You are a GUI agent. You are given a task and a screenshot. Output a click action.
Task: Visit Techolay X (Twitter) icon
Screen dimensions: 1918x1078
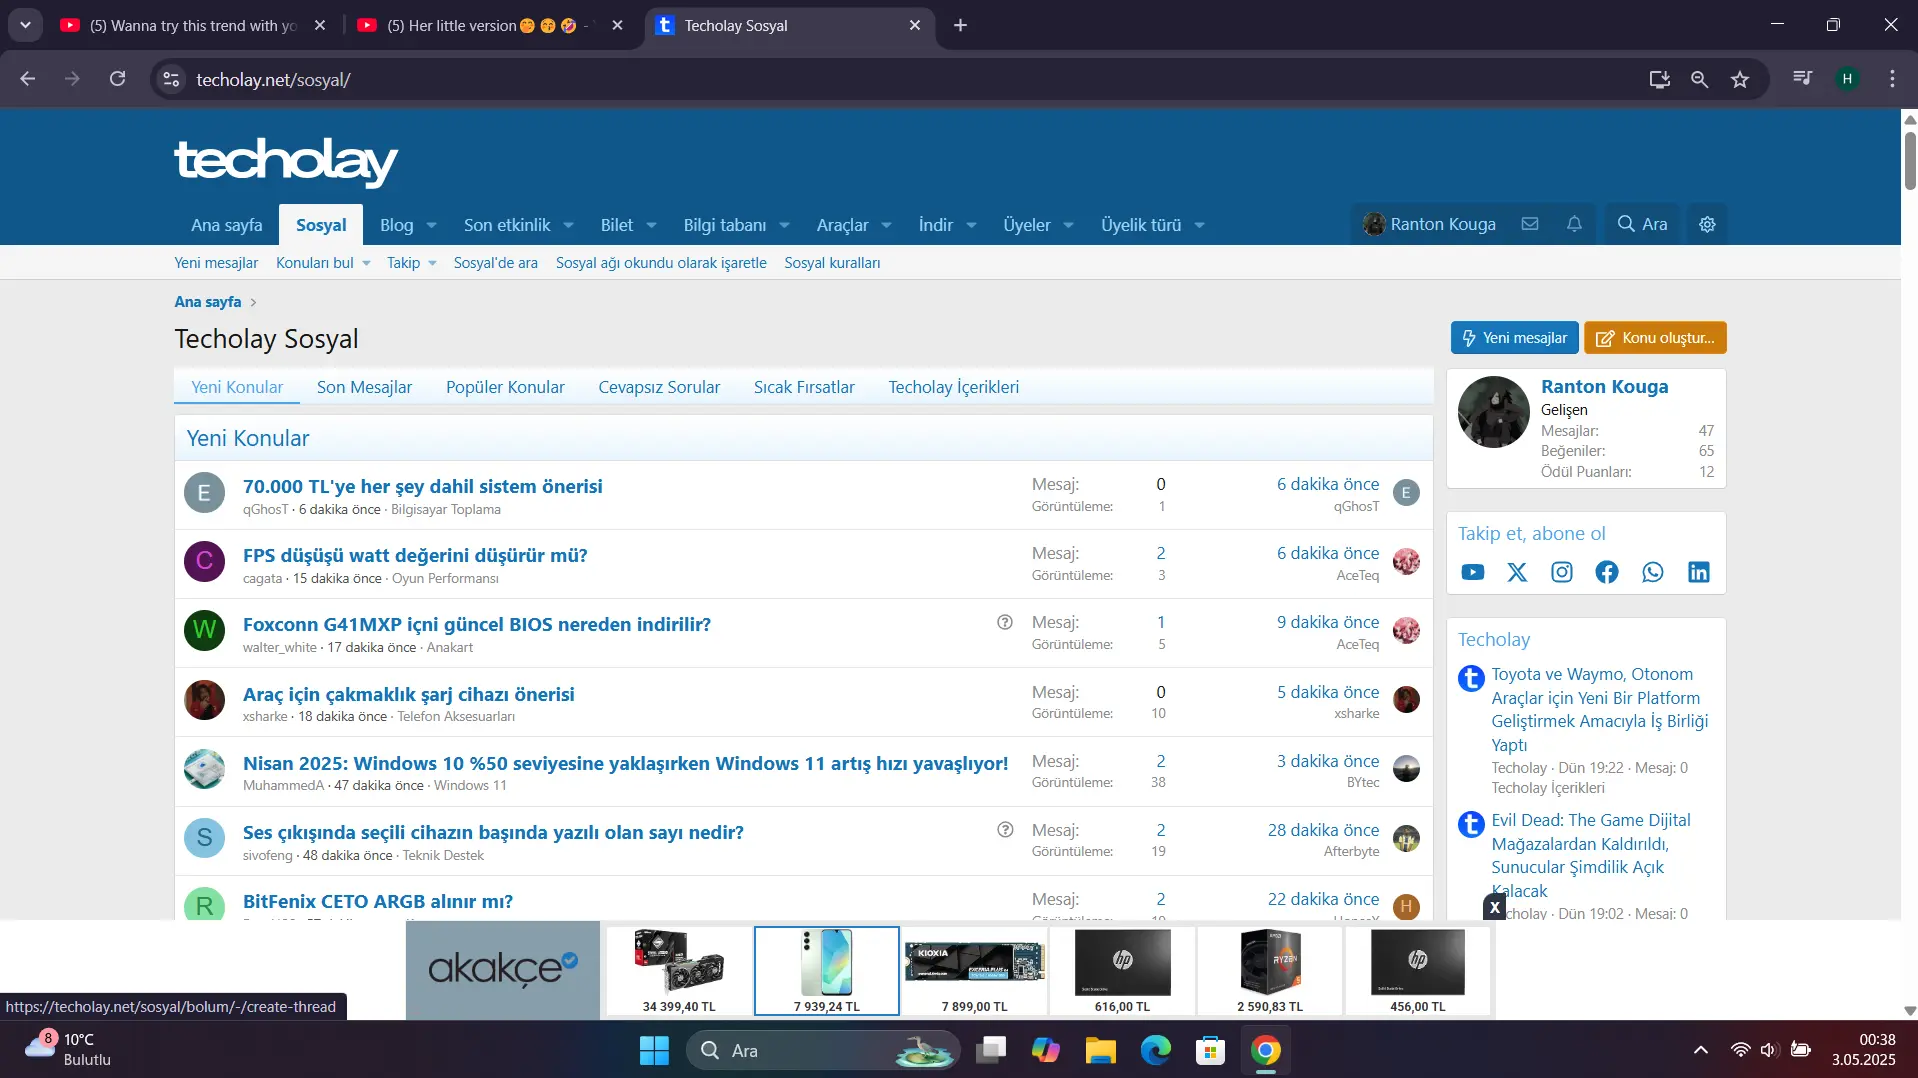click(x=1517, y=572)
